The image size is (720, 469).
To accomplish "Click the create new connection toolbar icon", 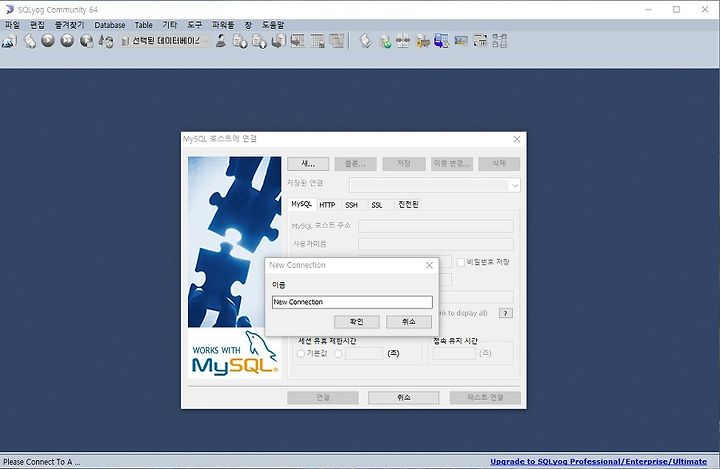I will point(9,41).
